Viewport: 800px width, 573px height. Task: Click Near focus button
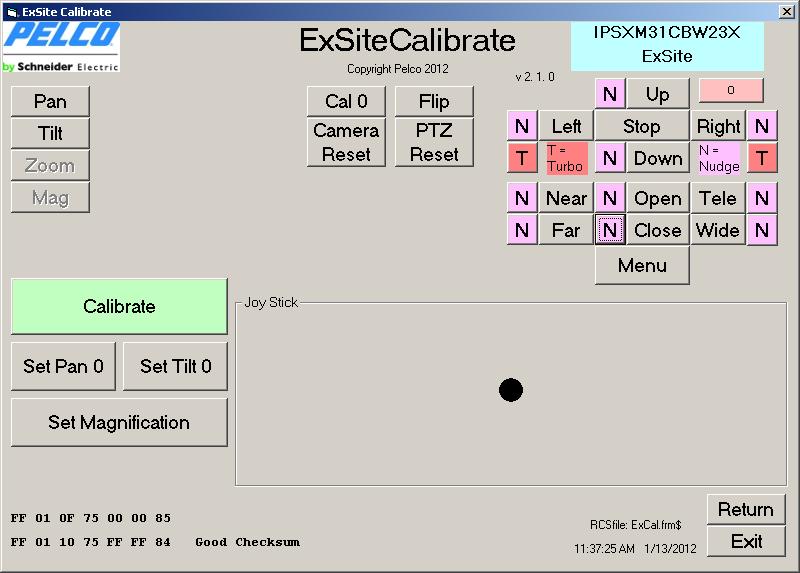(566, 197)
